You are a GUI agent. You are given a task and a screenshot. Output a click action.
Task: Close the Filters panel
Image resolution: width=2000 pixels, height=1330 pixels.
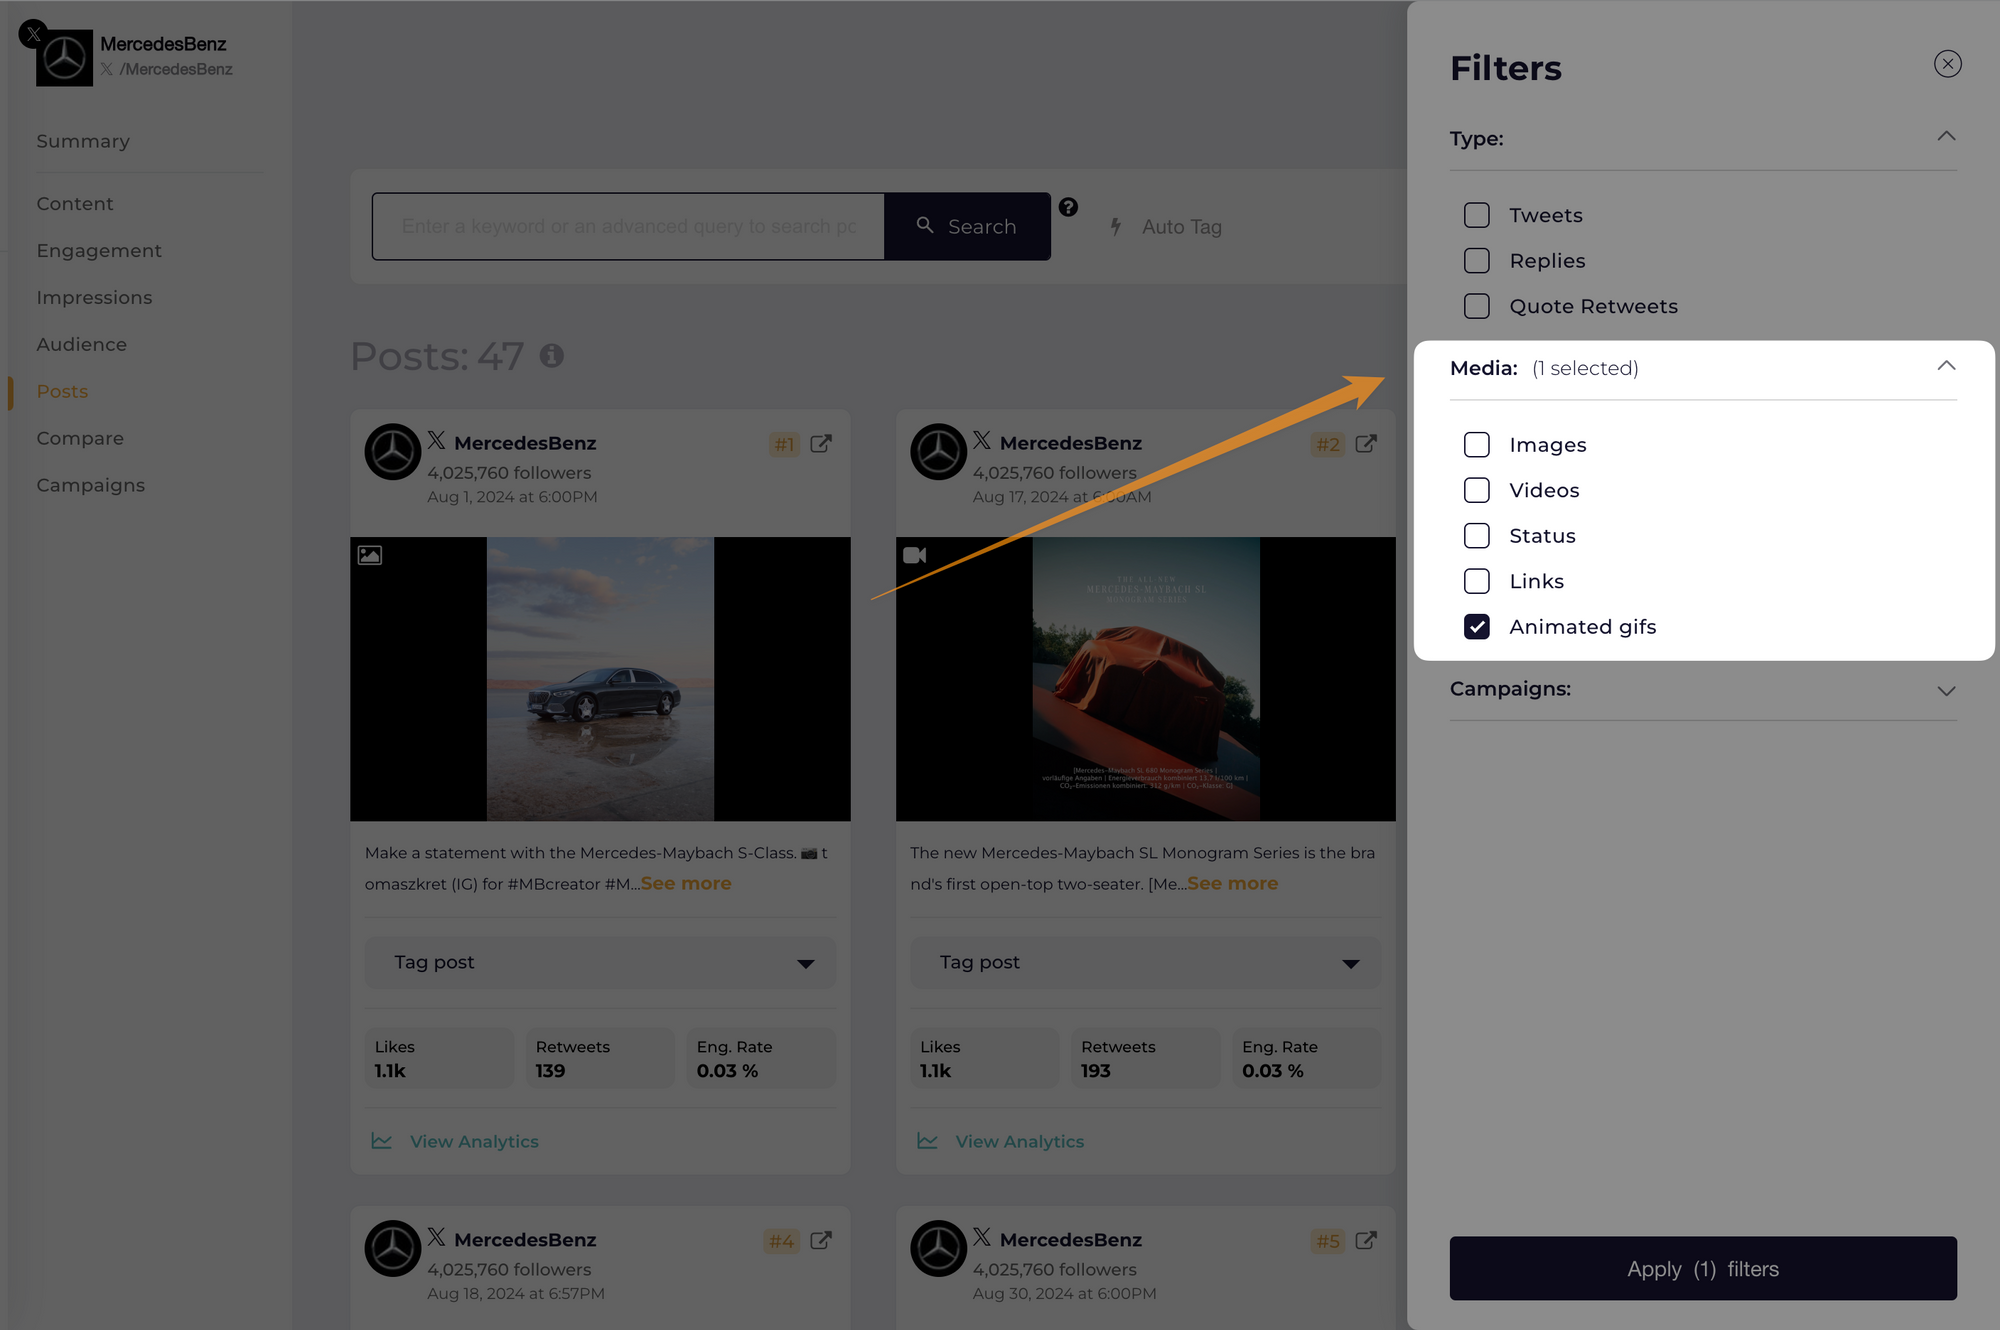pyautogui.click(x=1947, y=64)
